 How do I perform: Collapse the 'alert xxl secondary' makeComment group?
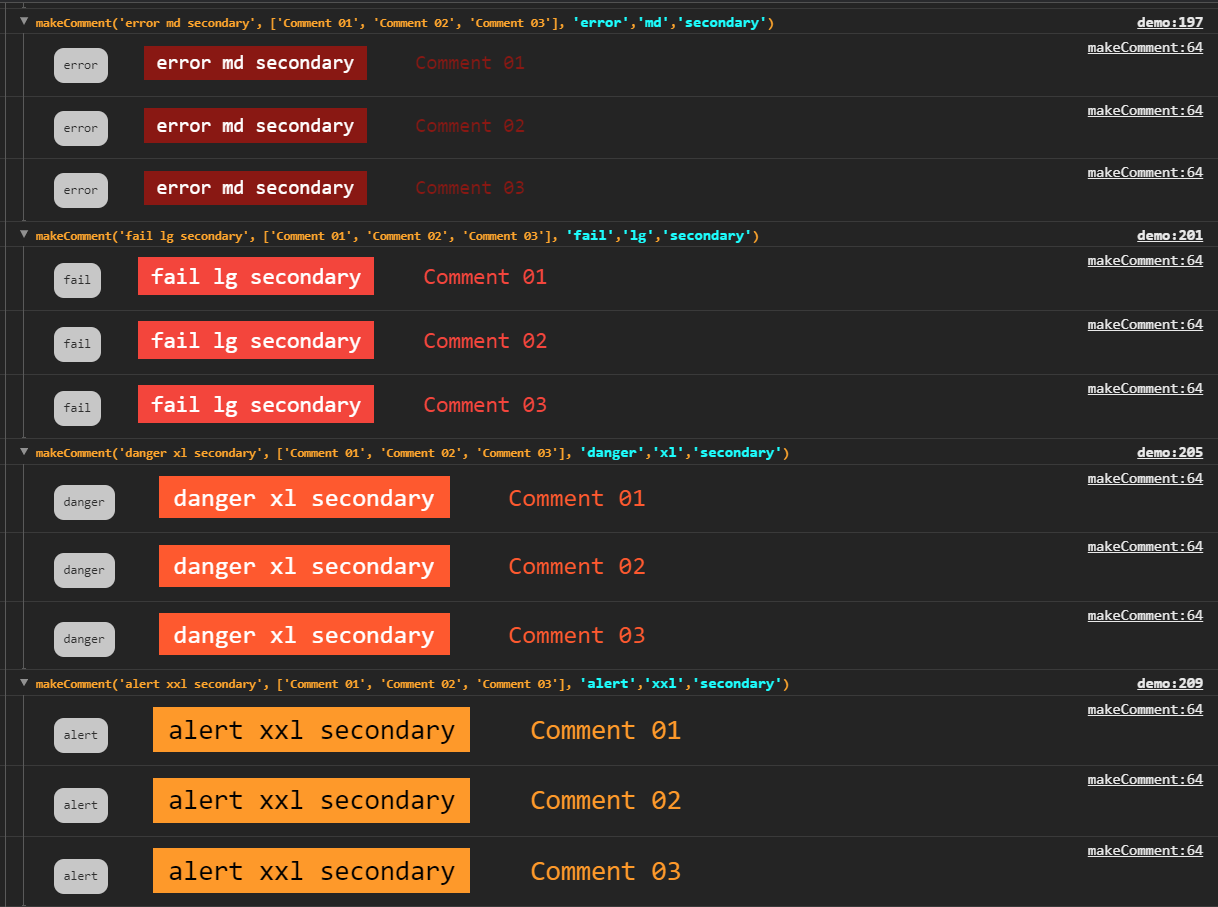[x=24, y=682]
